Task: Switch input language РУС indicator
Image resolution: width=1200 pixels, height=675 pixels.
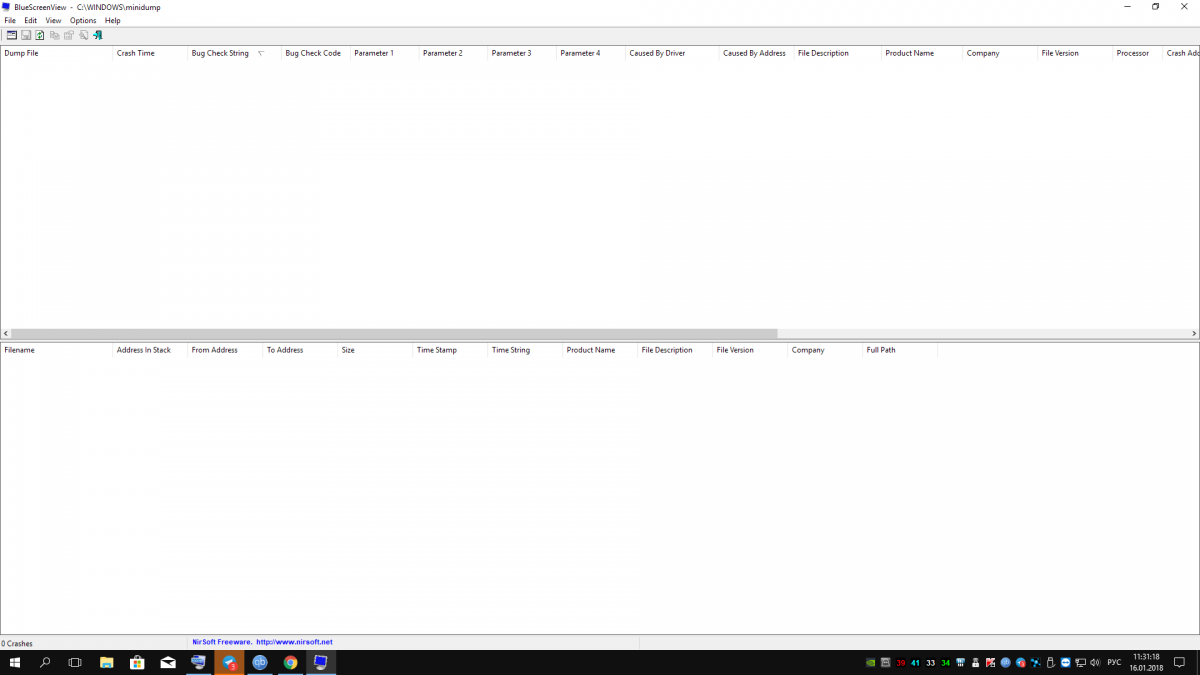Action: pos(1114,662)
